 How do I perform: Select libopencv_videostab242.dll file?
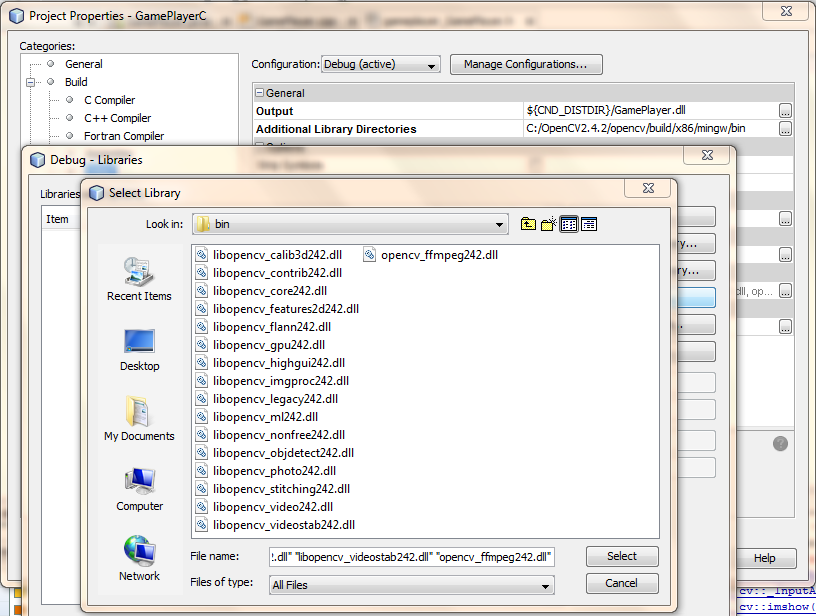click(x=284, y=525)
